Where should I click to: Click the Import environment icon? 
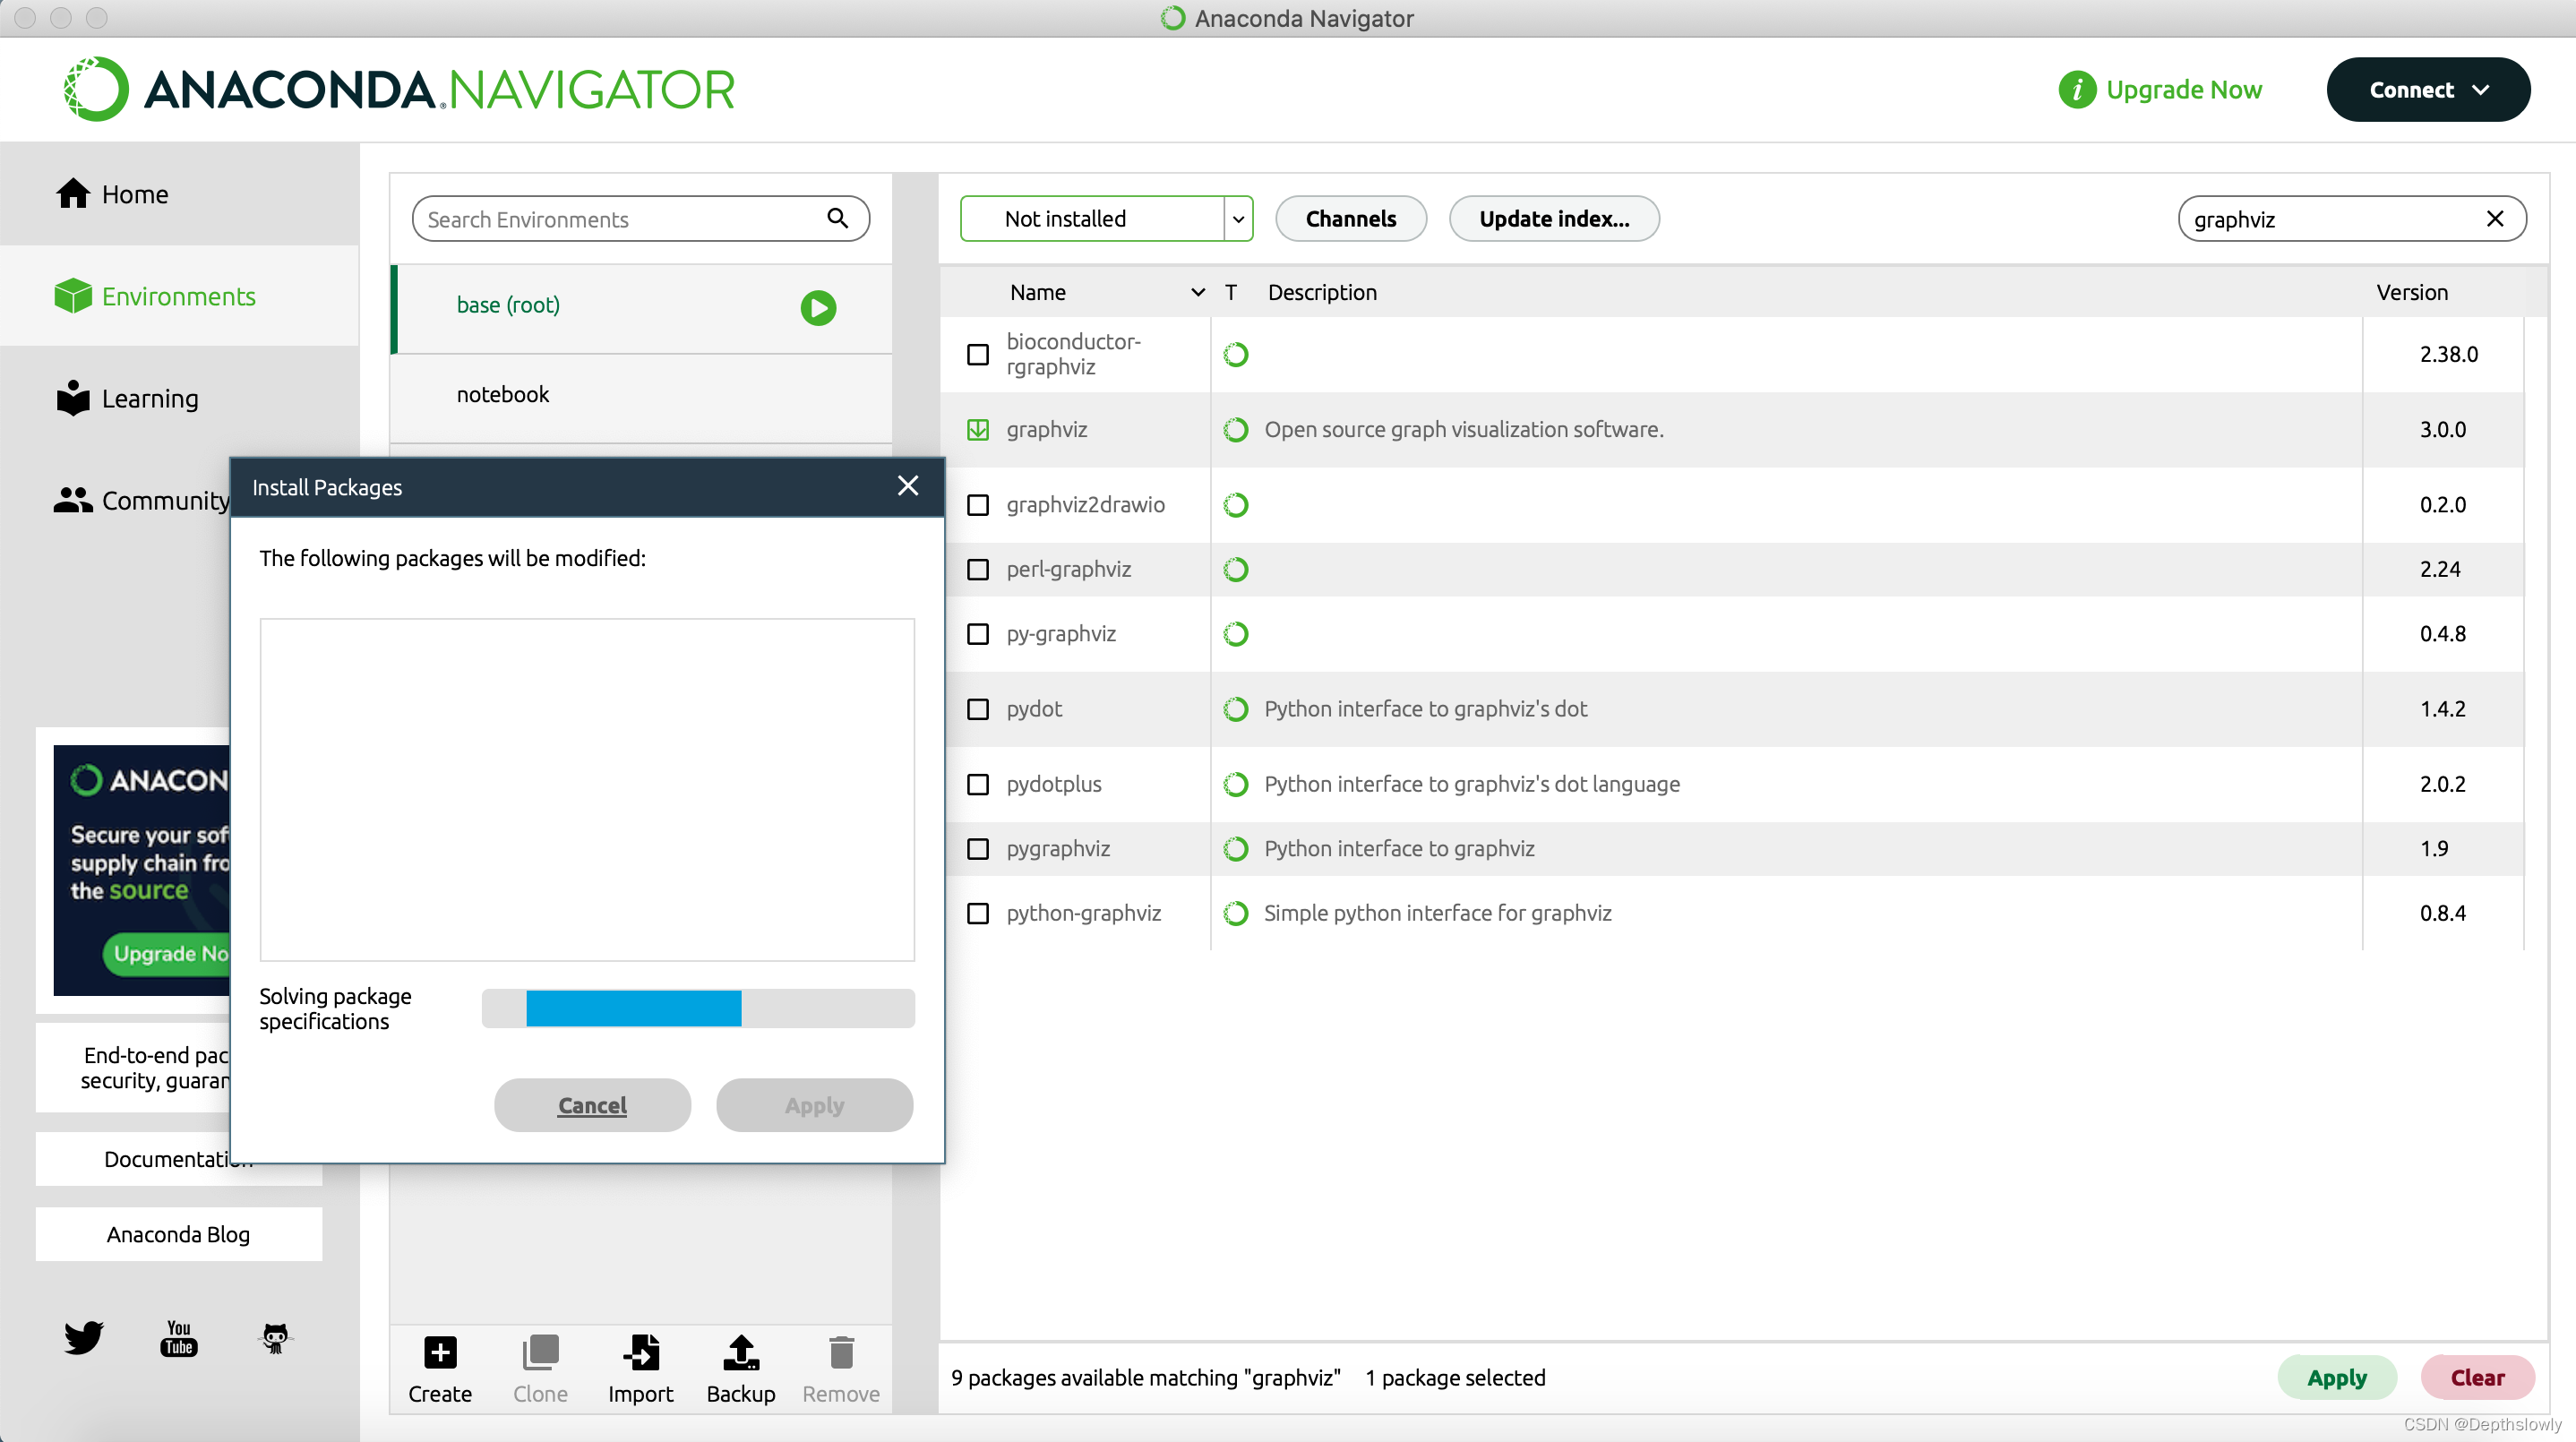click(x=640, y=1352)
